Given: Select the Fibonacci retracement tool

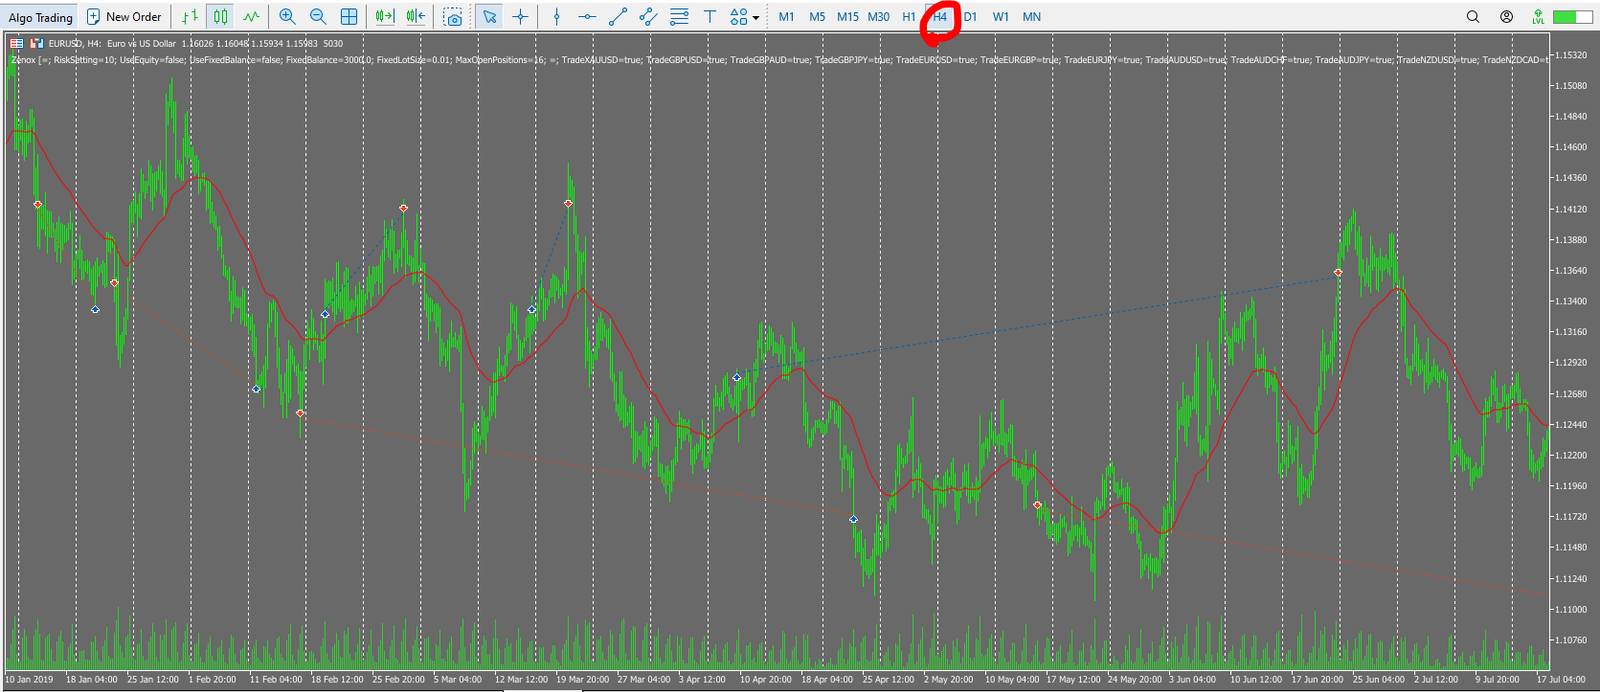Looking at the screenshot, I should [679, 17].
